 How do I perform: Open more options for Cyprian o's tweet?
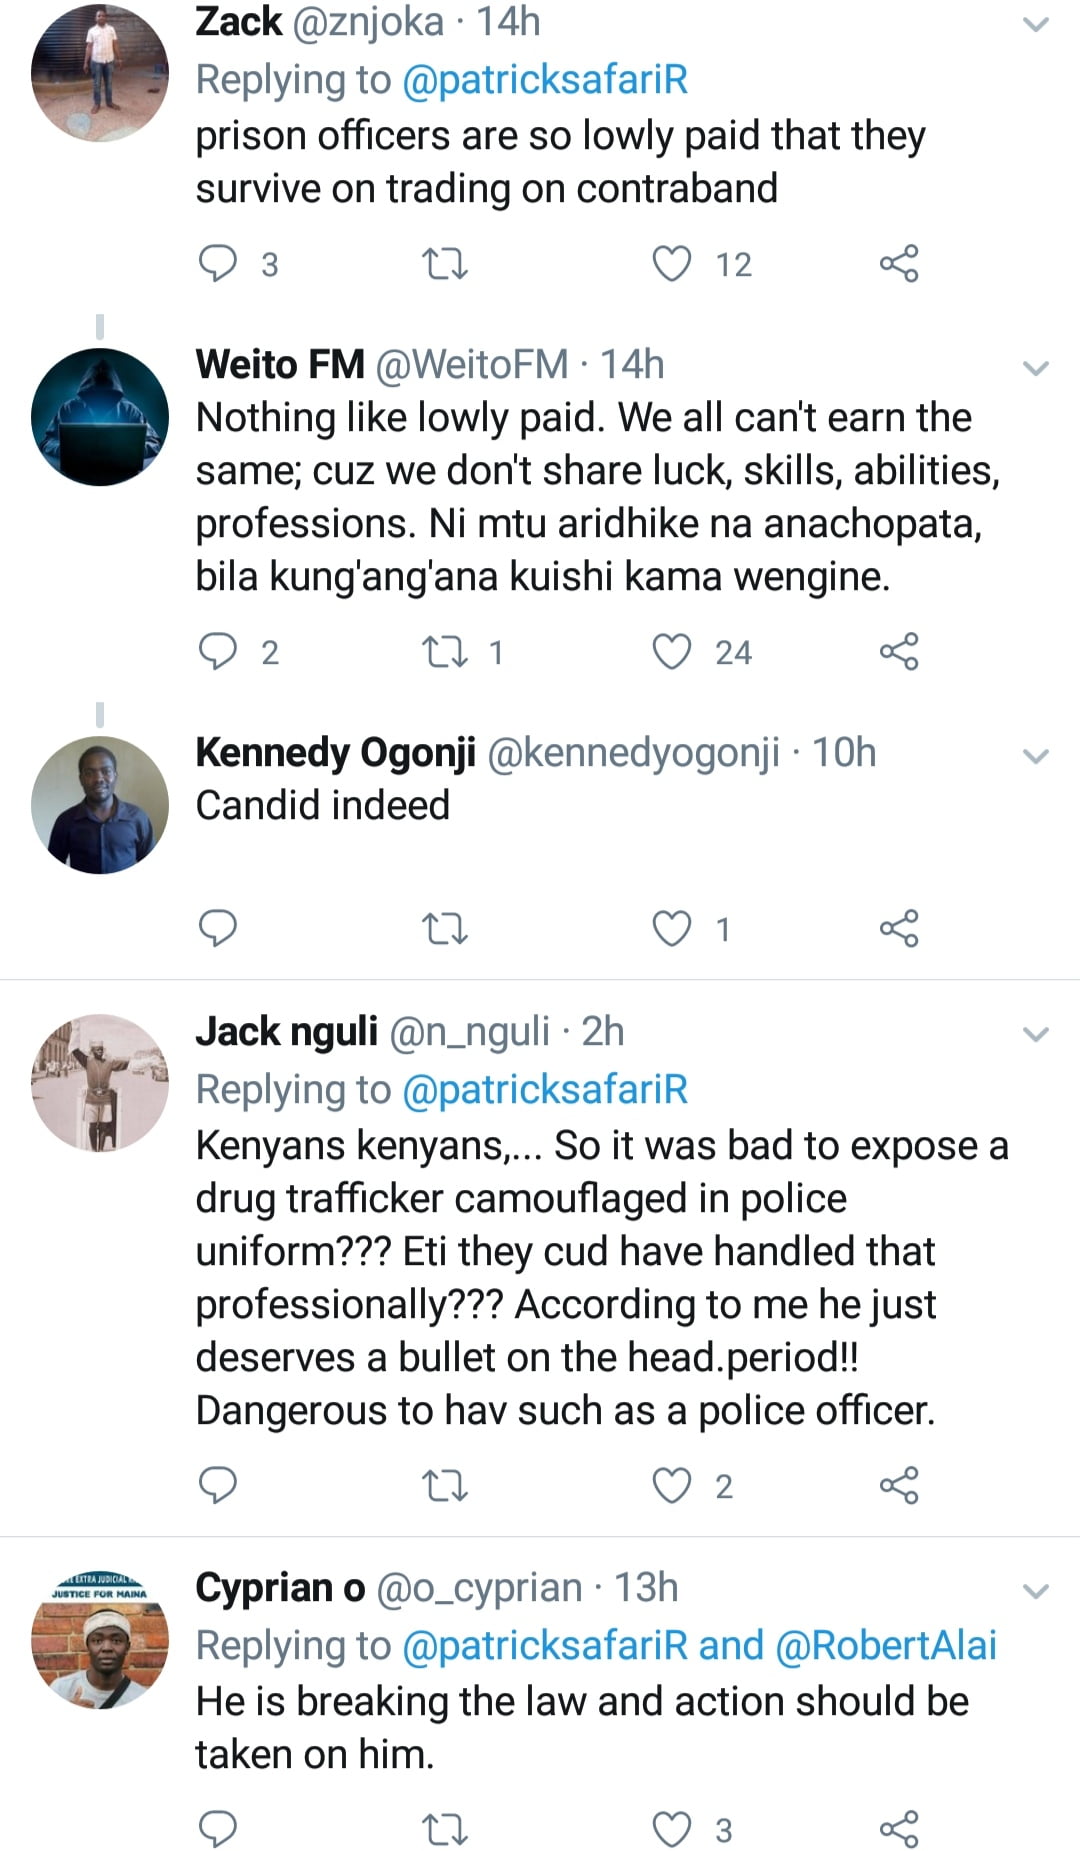1036,1590
